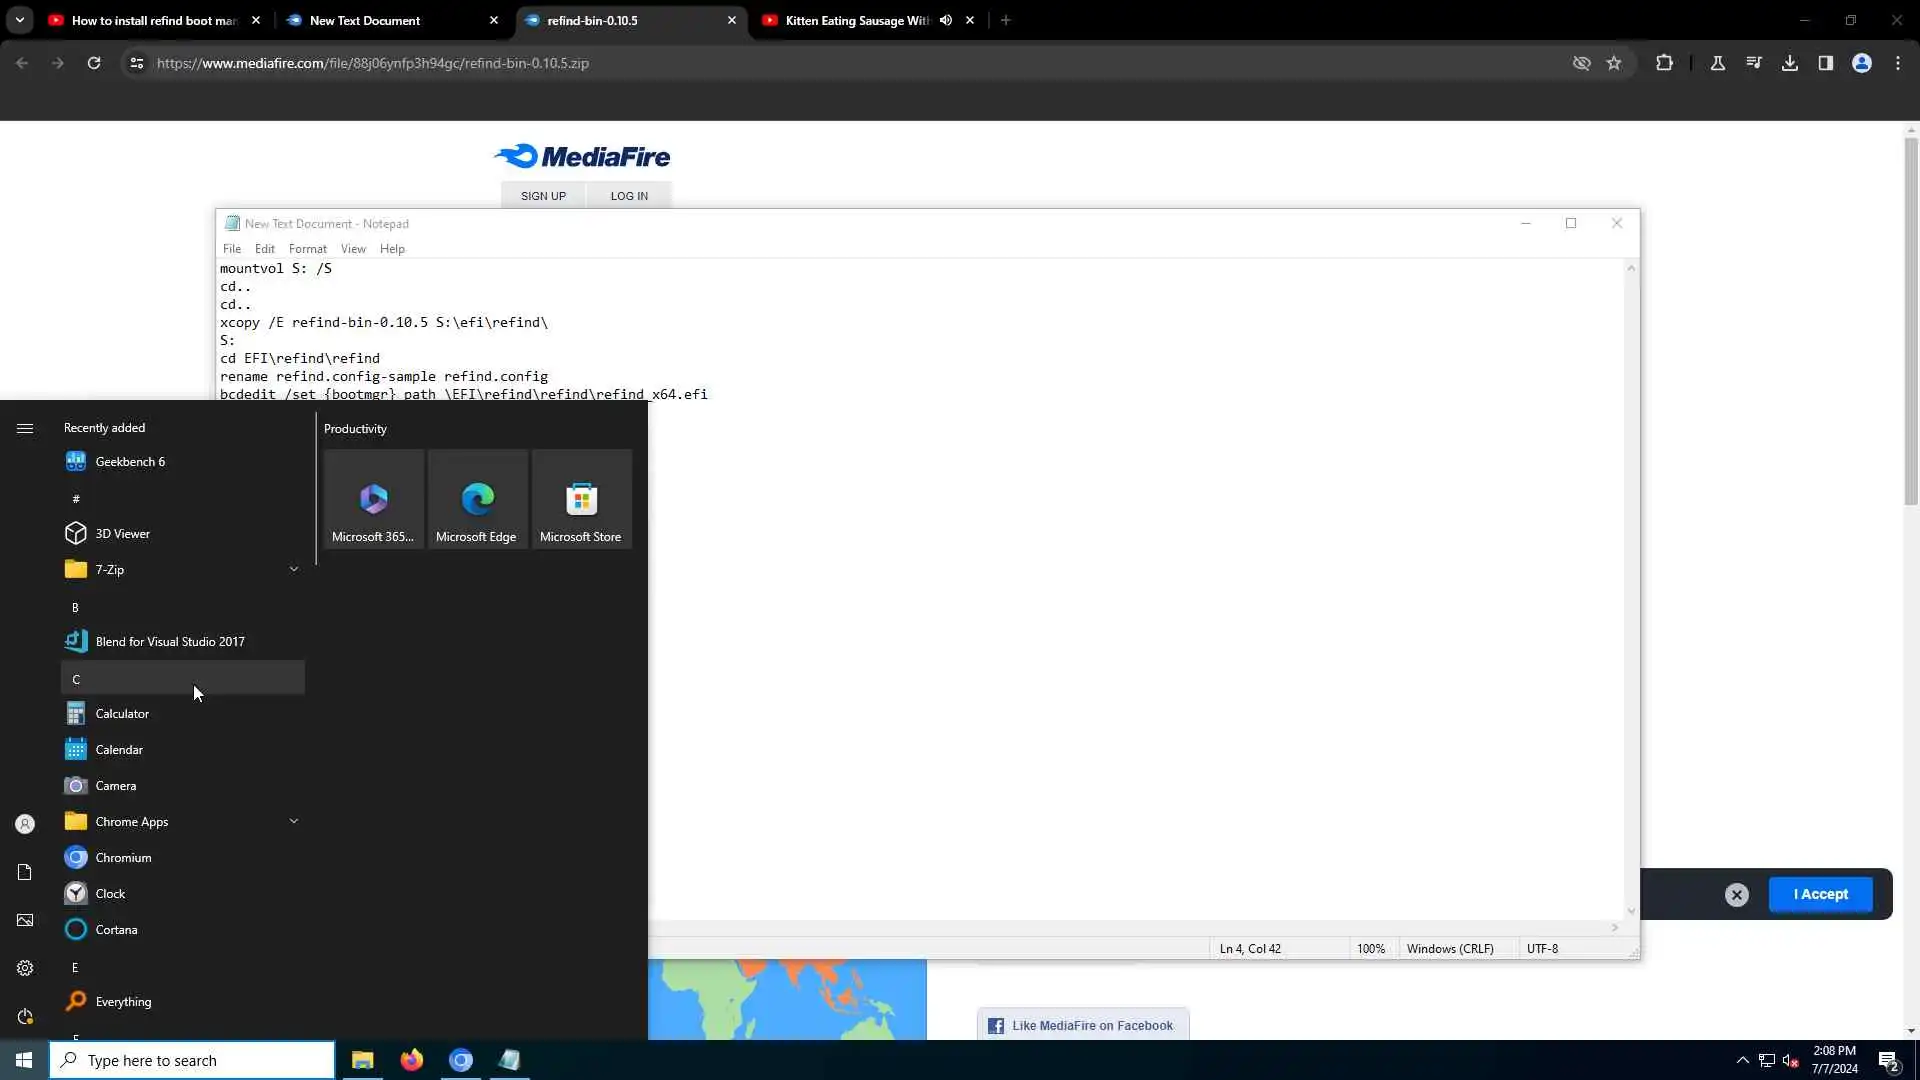Open Microsoft 365 tile

(x=373, y=499)
